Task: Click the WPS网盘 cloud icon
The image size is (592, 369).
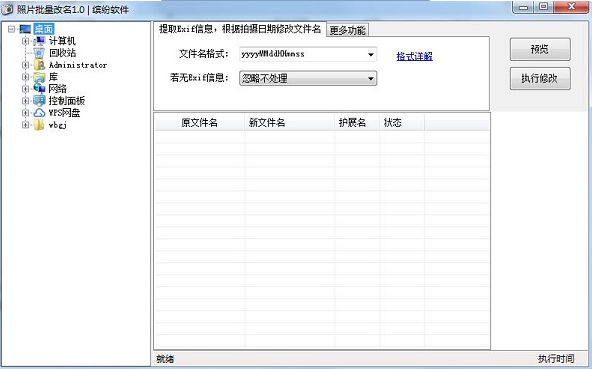Action: [39, 113]
